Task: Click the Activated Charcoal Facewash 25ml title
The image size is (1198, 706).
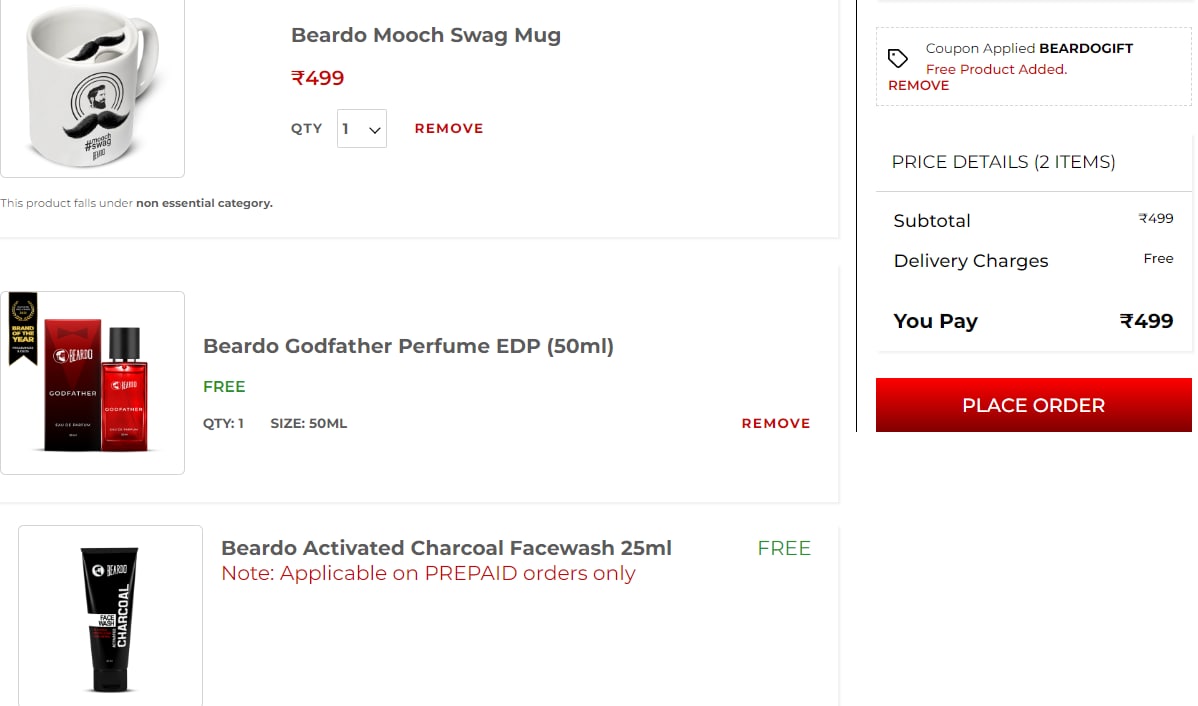Action: [x=446, y=548]
